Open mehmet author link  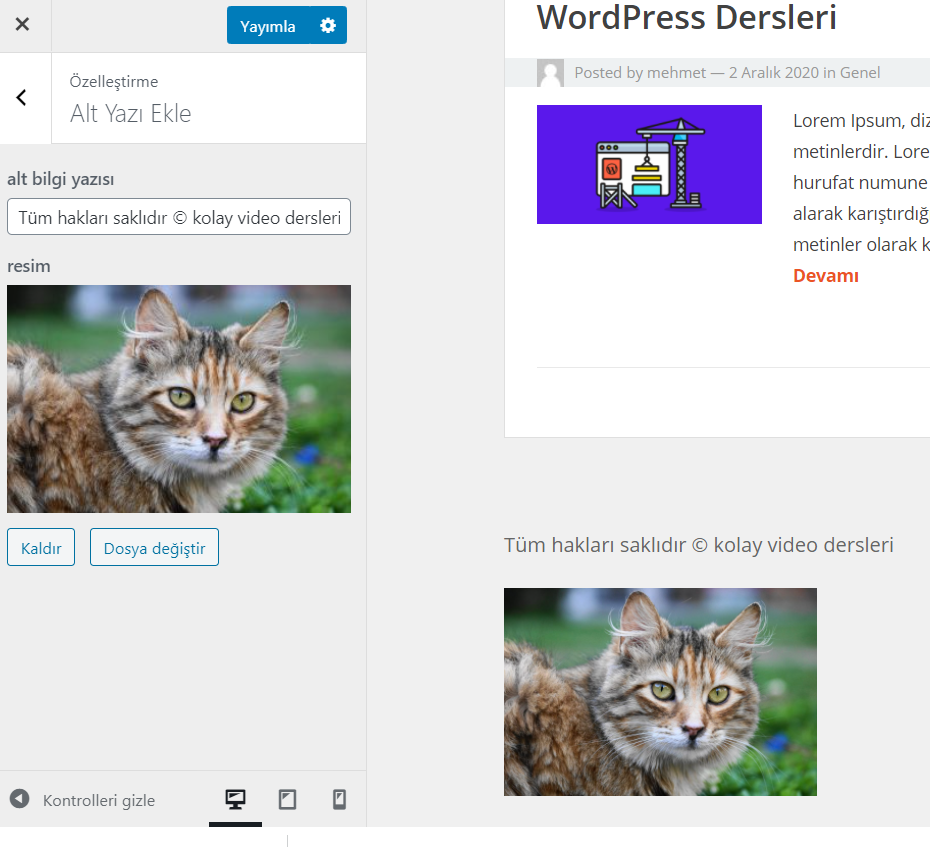pos(676,73)
